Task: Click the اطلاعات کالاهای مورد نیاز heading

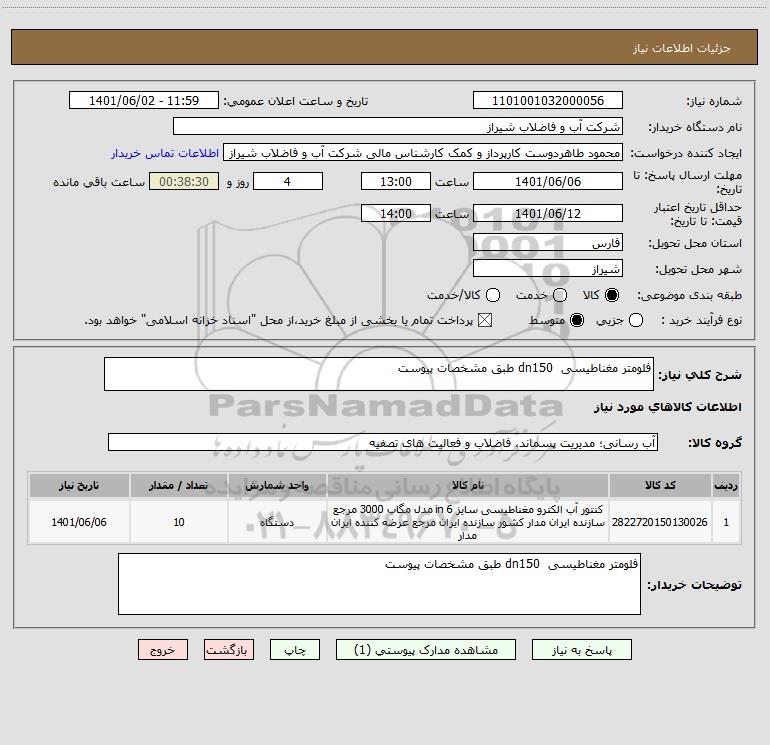Action: (668, 407)
